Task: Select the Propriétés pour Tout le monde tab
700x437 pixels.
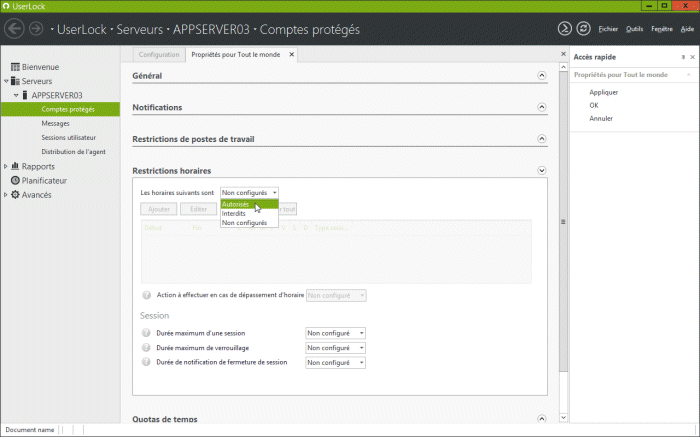Action: click(x=236, y=54)
